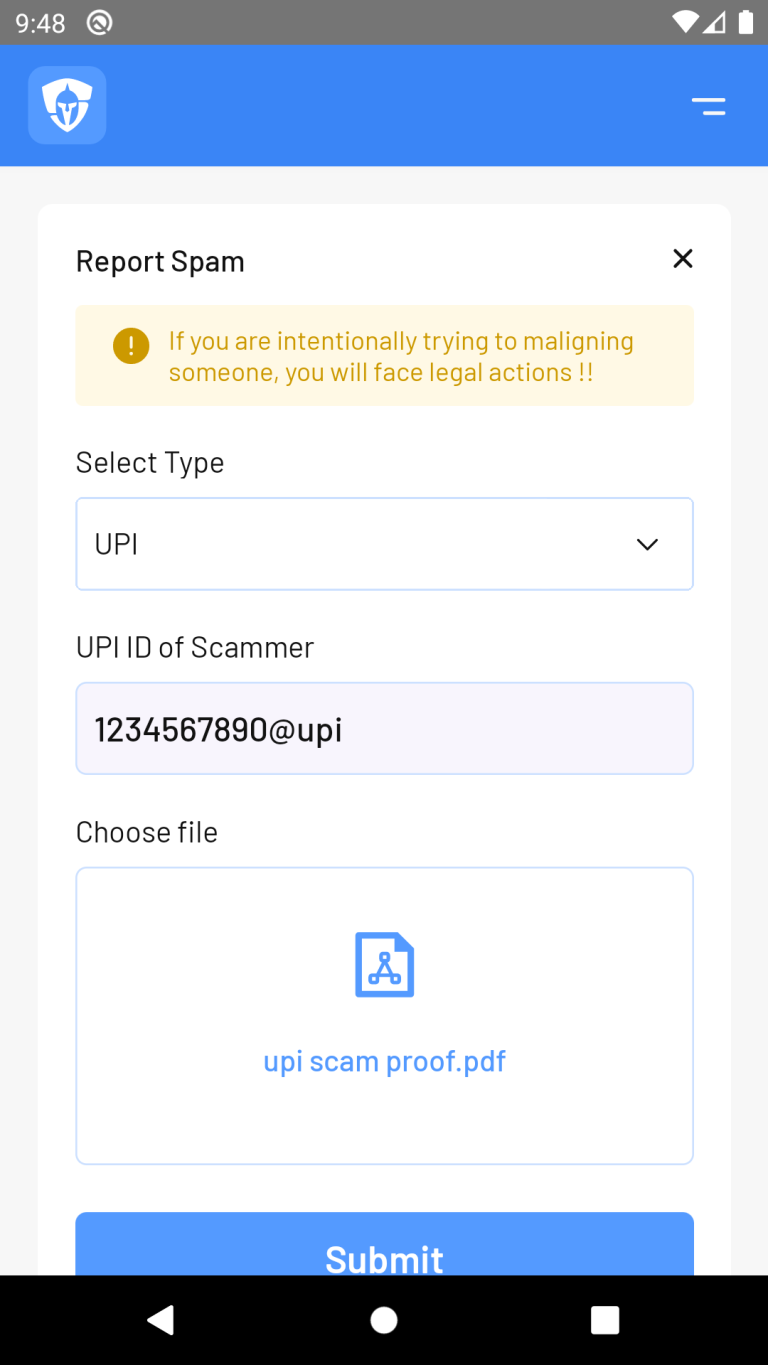Click the chevron arrow in Select Type
Viewport: 768px width, 1365px height.
point(648,544)
